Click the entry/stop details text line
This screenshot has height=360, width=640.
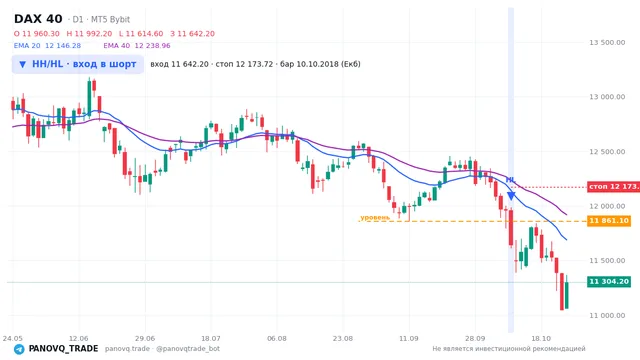tap(255, 64)
